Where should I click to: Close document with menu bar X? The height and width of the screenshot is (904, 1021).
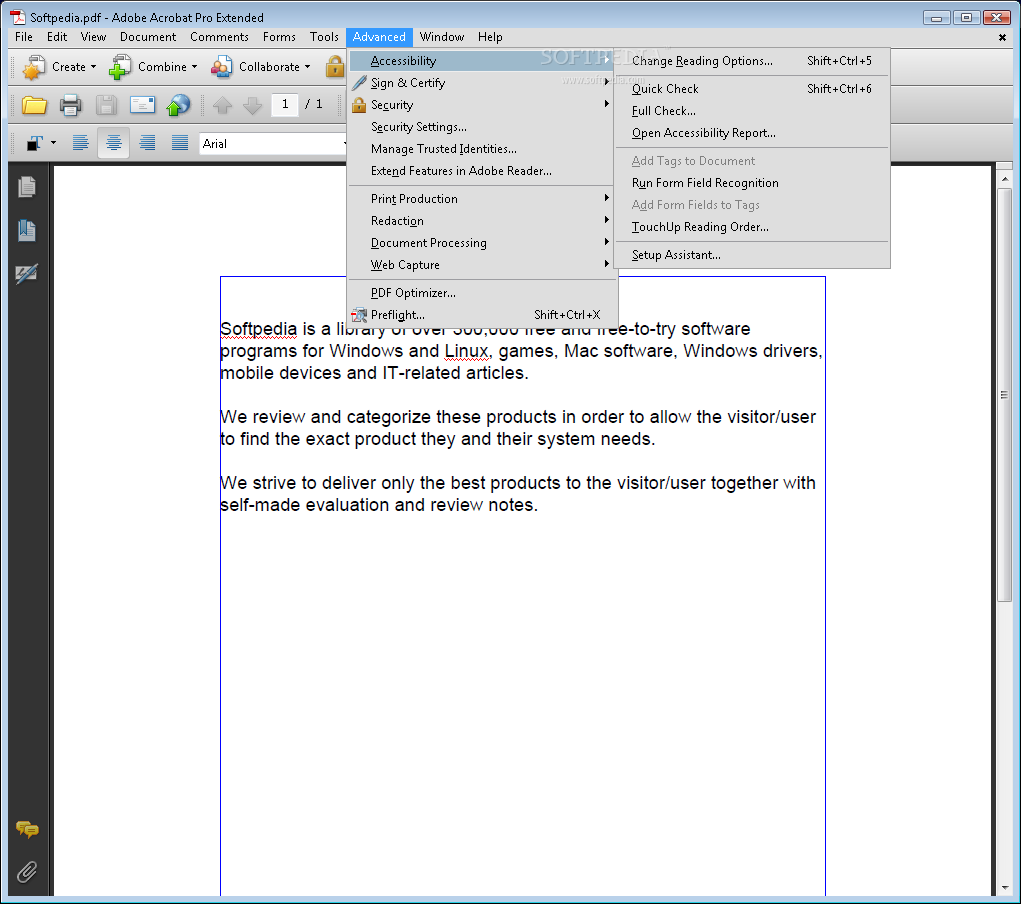[1002, 38]
